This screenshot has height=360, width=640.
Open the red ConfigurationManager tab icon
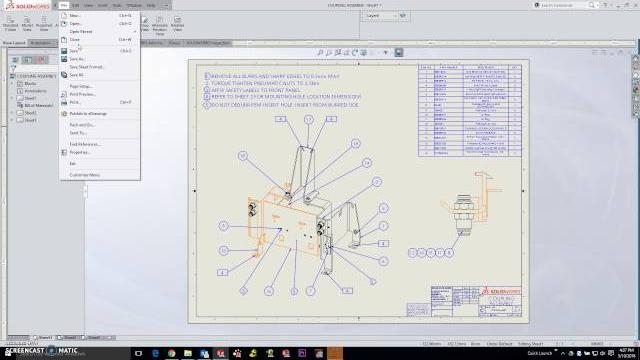click(x=41, y=60)
